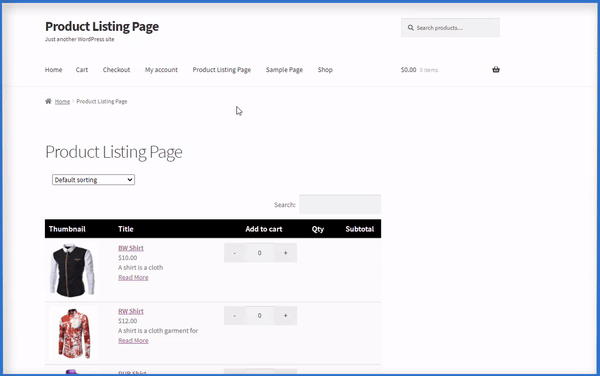The image size is (600, 376).
Task: Click the BW Shirt thumbnail image
Action: [x=72, y=270]
